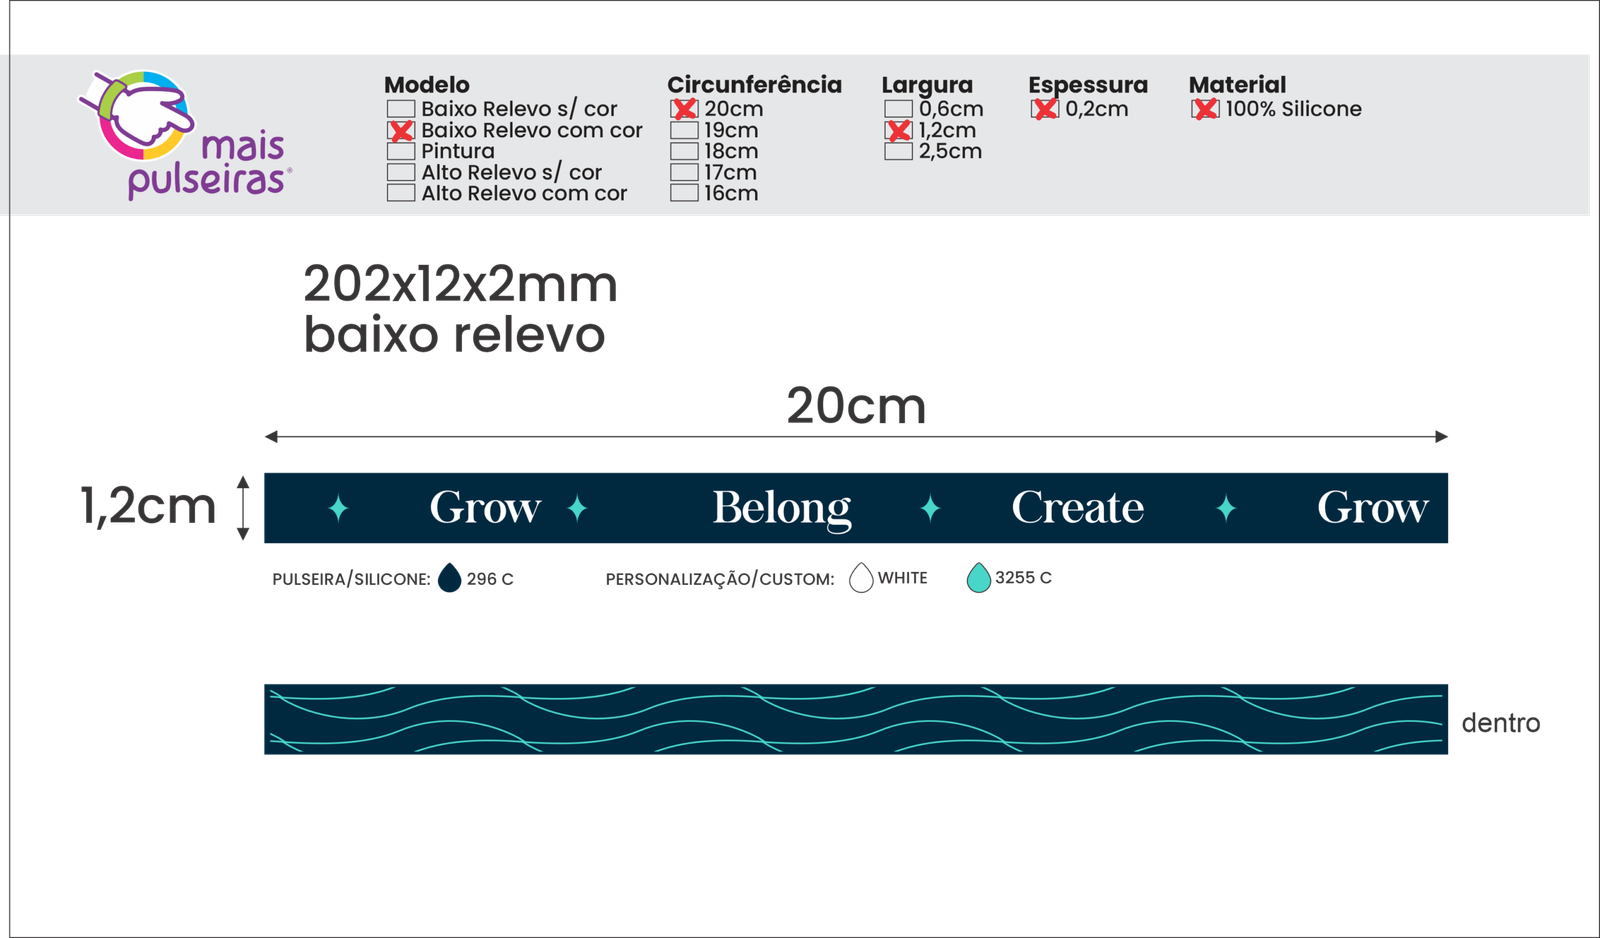The width and height of the screenshot is (1600, 938).
Task: Uncheck the Baixo Relevo com cor checkbox
Action: [401, 131]
